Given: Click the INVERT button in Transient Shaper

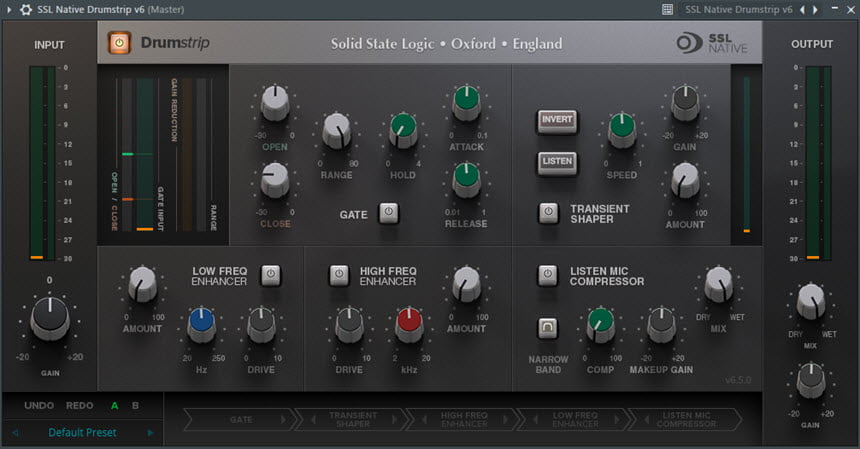Looking at the screenshot, I should [x=557, y=121].
